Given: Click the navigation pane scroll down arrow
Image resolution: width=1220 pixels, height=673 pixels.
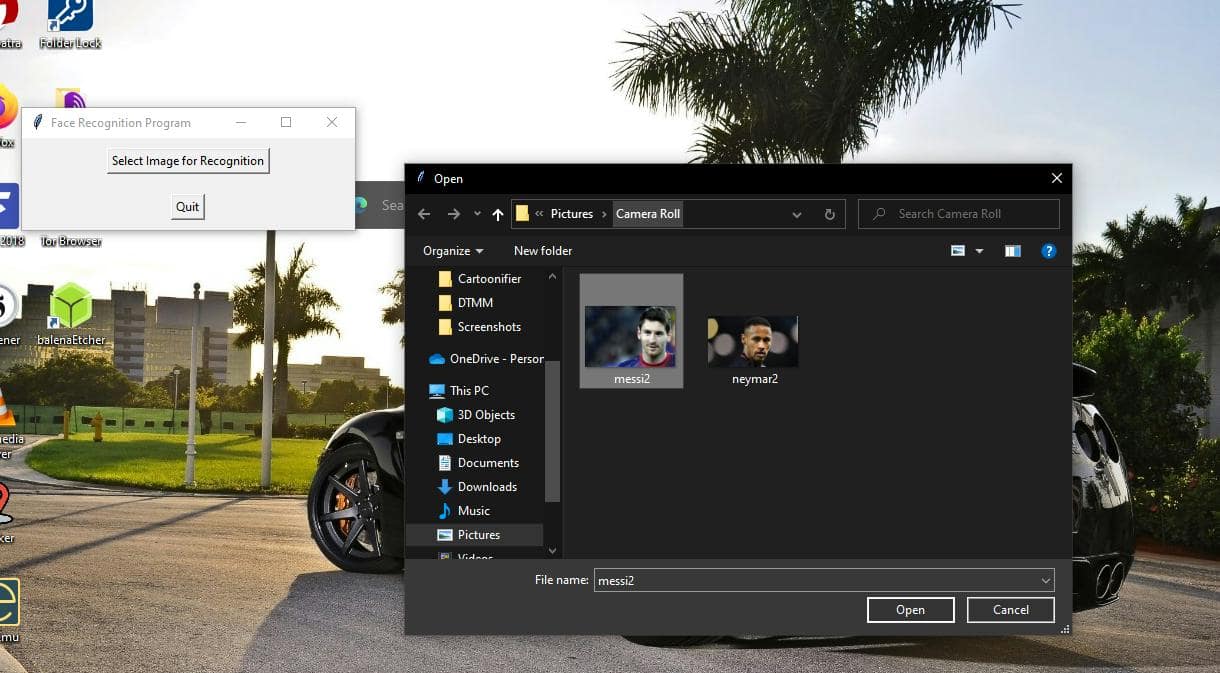Looking at the screenshot, I should (x=553, y=550).
